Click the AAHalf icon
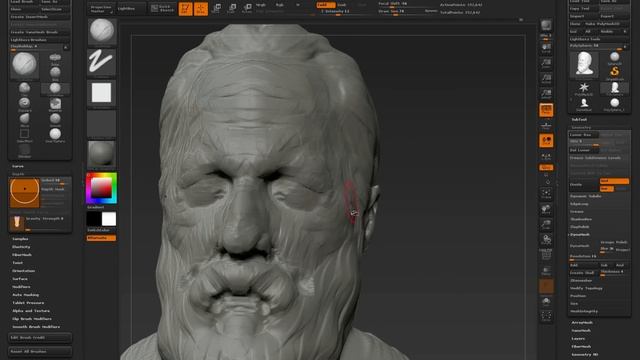 click(546, 94)
